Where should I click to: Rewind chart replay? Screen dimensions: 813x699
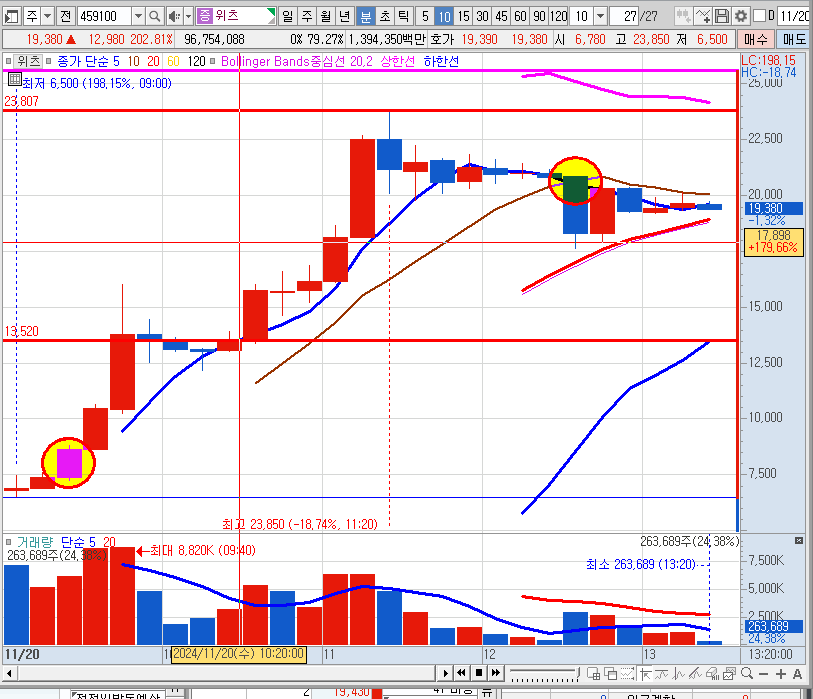click(x=461, y=673)
